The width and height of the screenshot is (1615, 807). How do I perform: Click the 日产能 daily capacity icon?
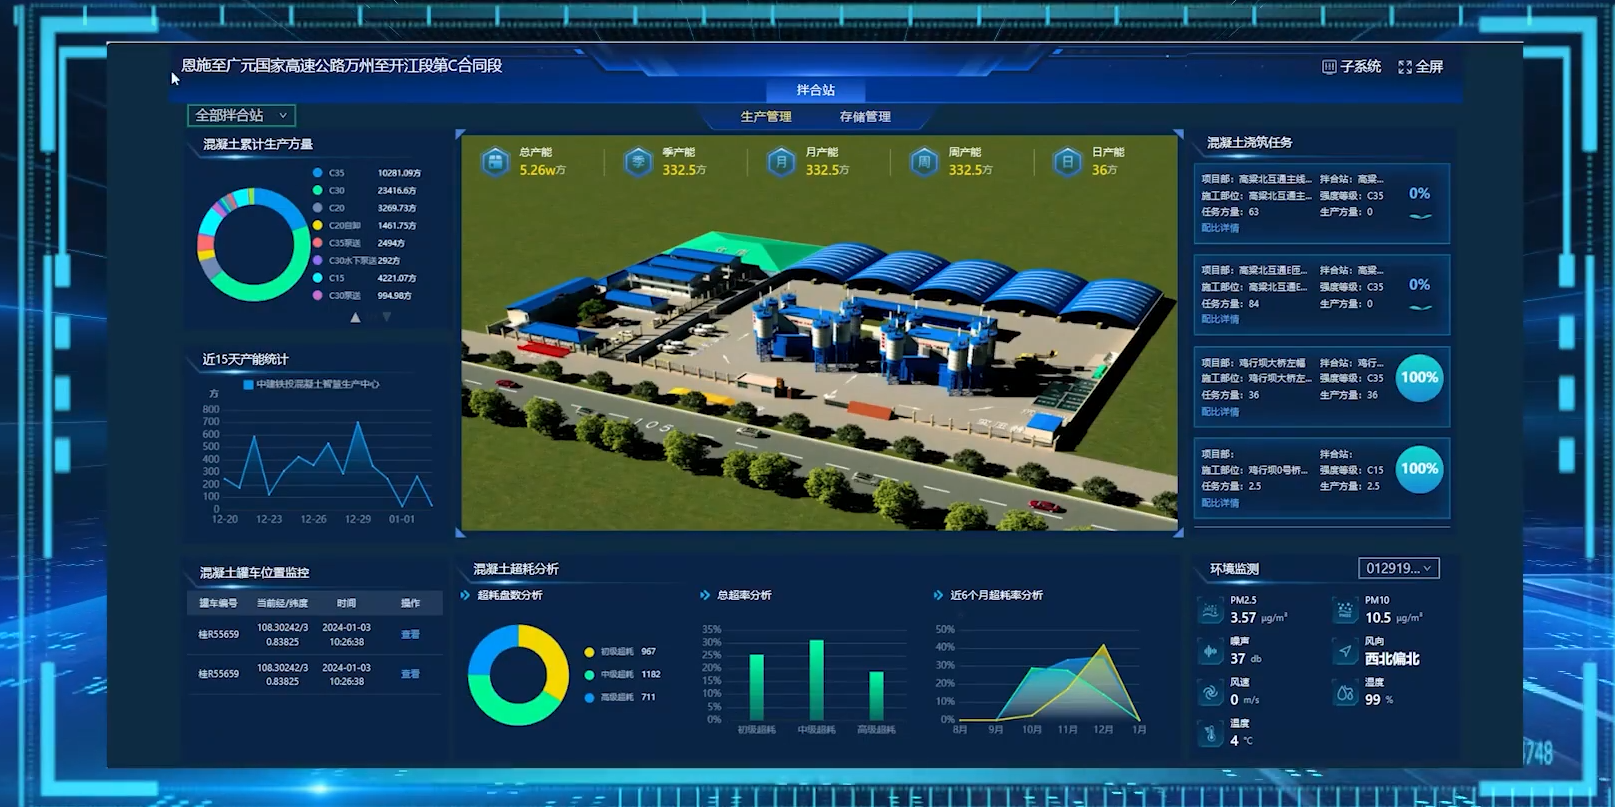tap(1067, 161)
